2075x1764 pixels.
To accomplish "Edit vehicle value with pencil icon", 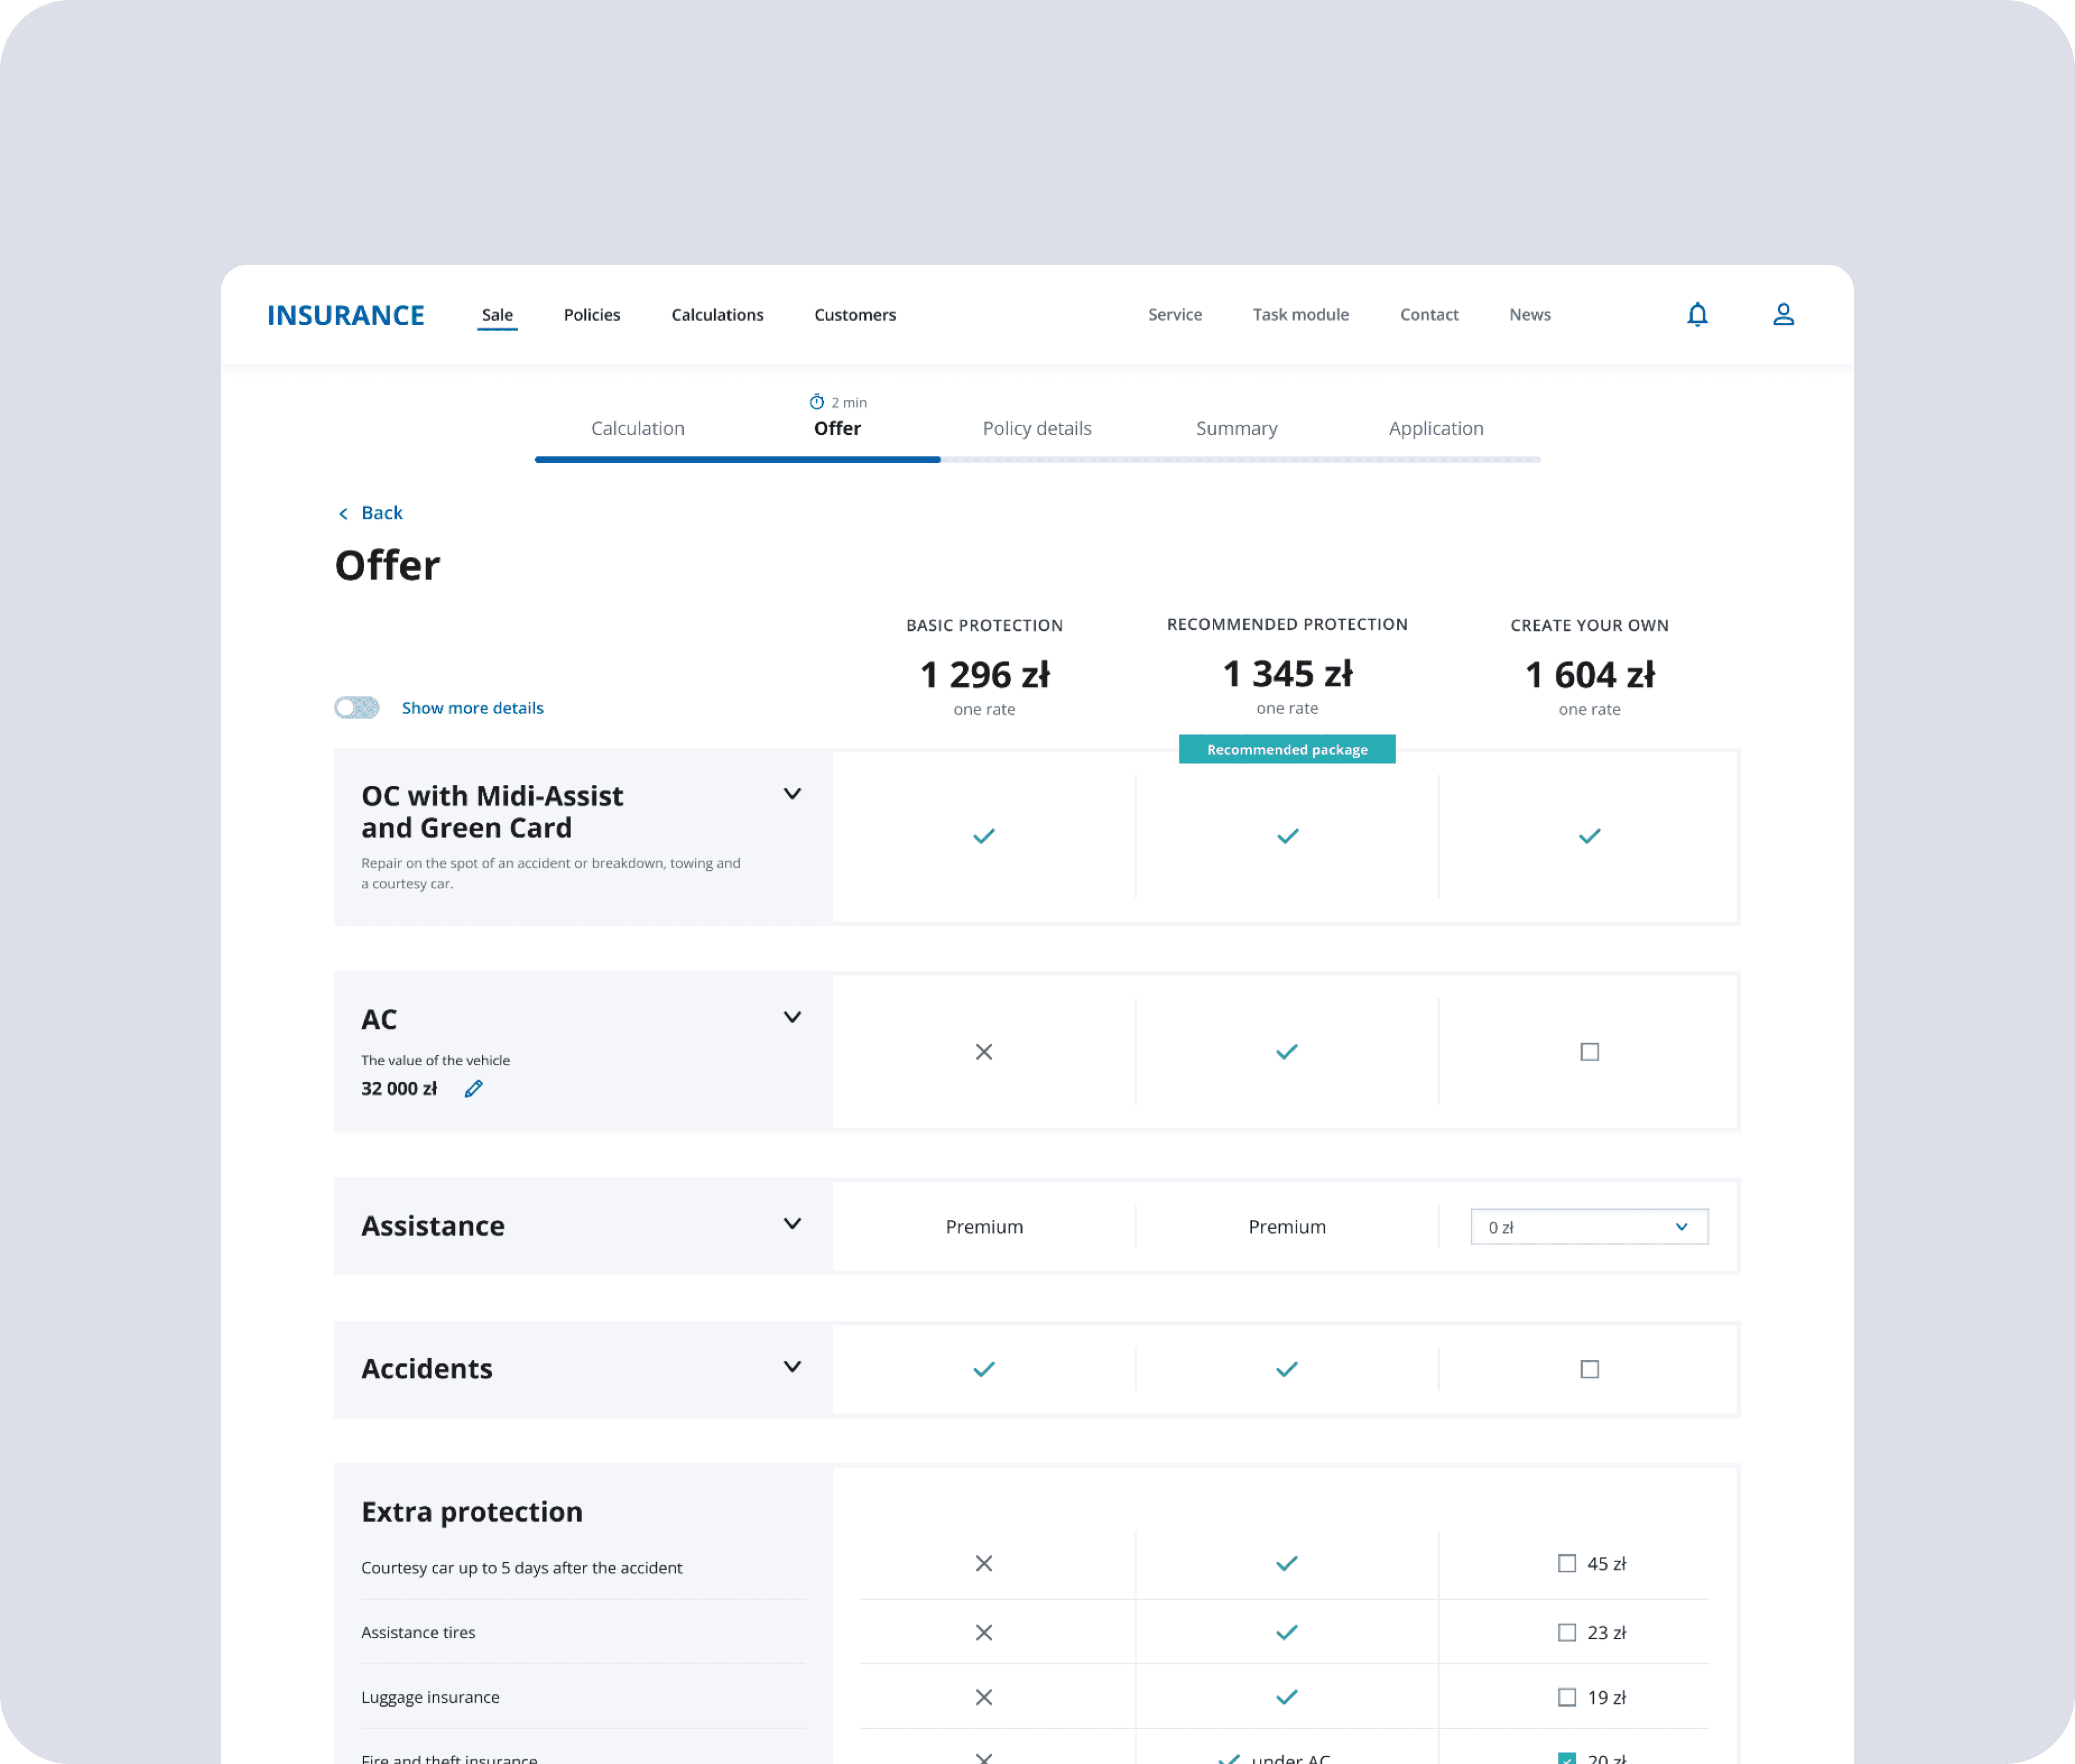I will click(x=474, y=1089).
